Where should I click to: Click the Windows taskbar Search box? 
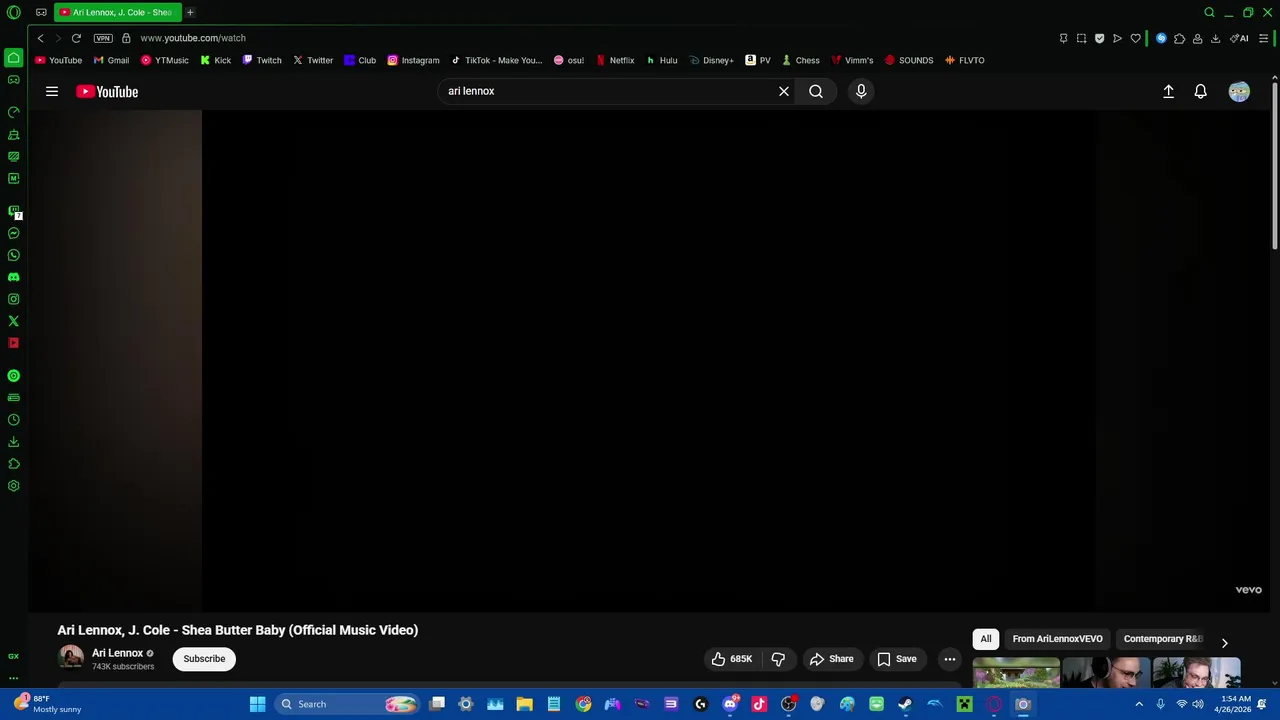point(346,704)
